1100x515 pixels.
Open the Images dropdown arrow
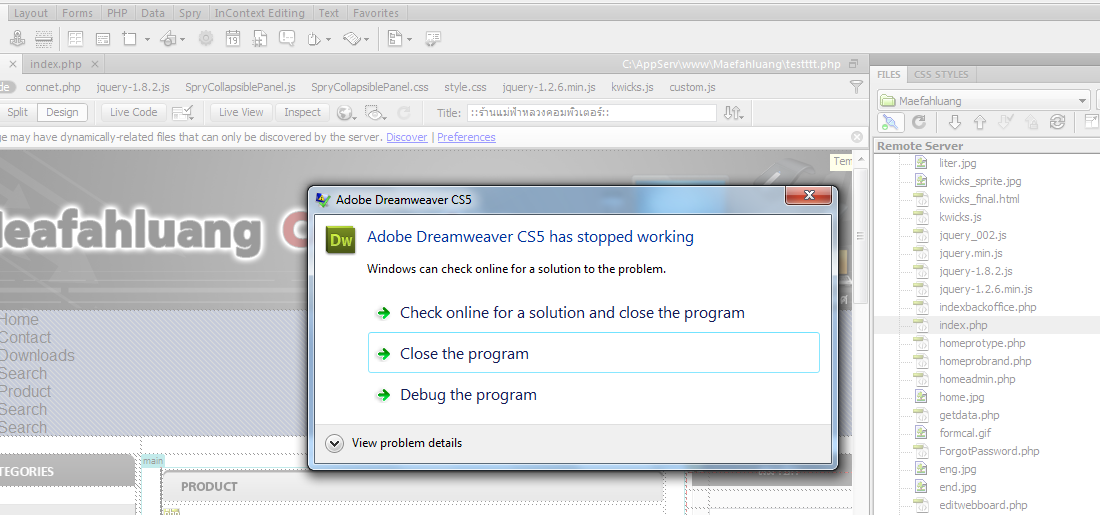click(x=147, y=39)
